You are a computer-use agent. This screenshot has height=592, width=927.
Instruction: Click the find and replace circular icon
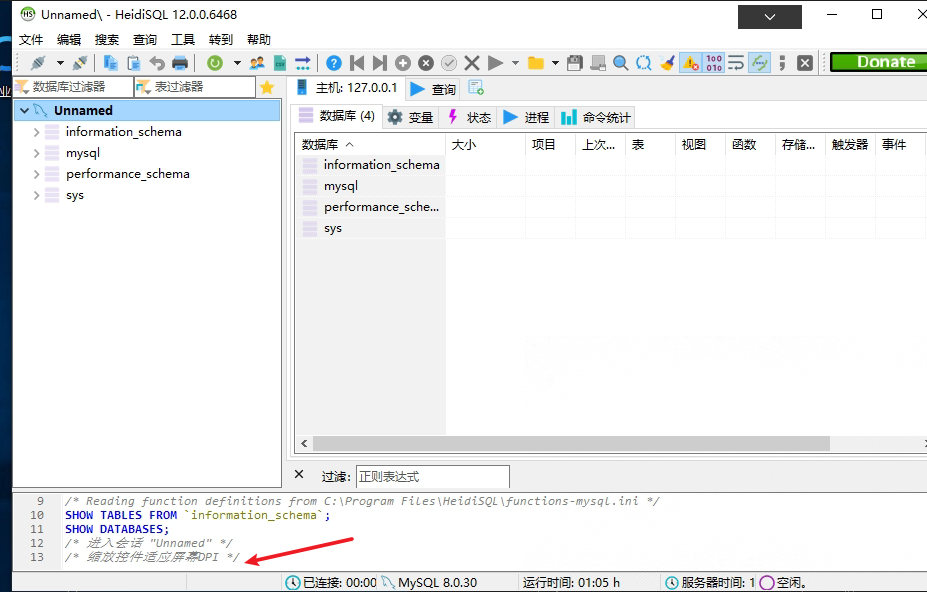pos(644,63)
